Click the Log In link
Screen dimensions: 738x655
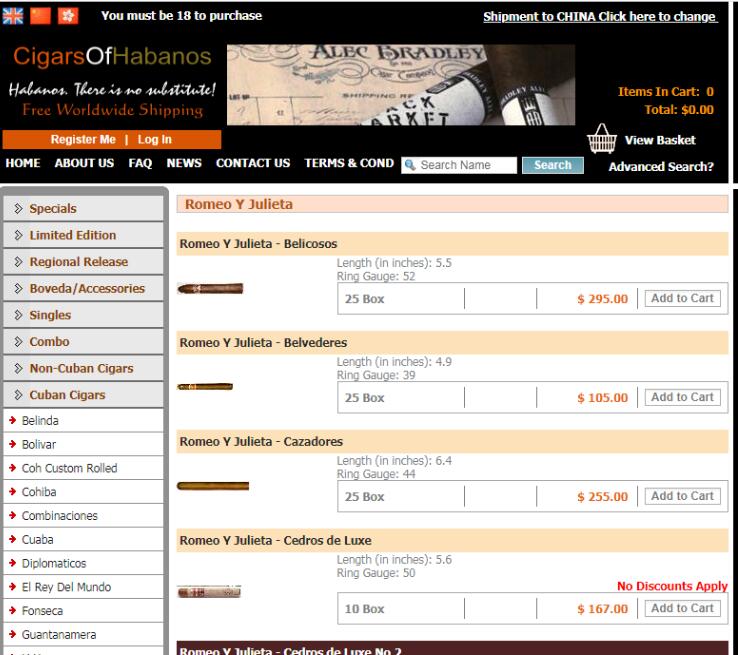point(154,140)
